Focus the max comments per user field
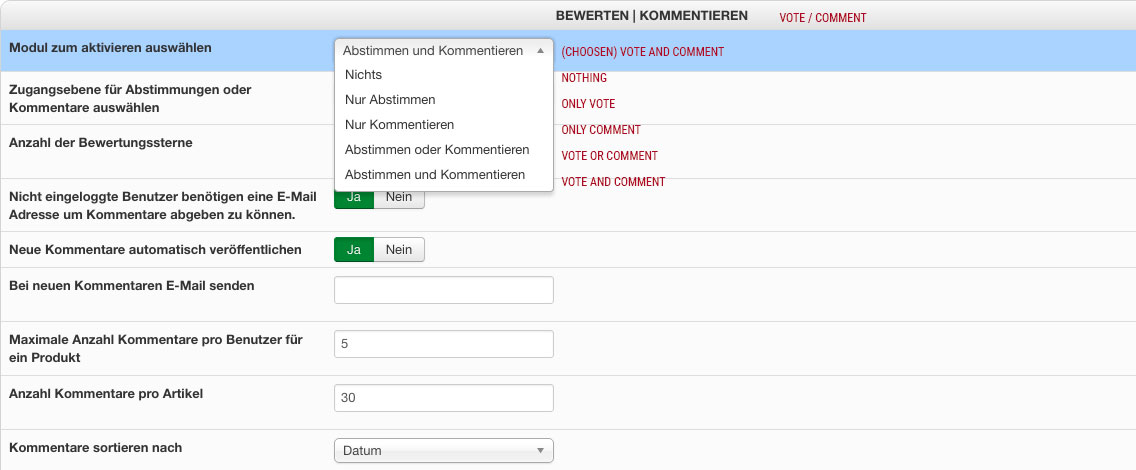 (x=443, y=344)
